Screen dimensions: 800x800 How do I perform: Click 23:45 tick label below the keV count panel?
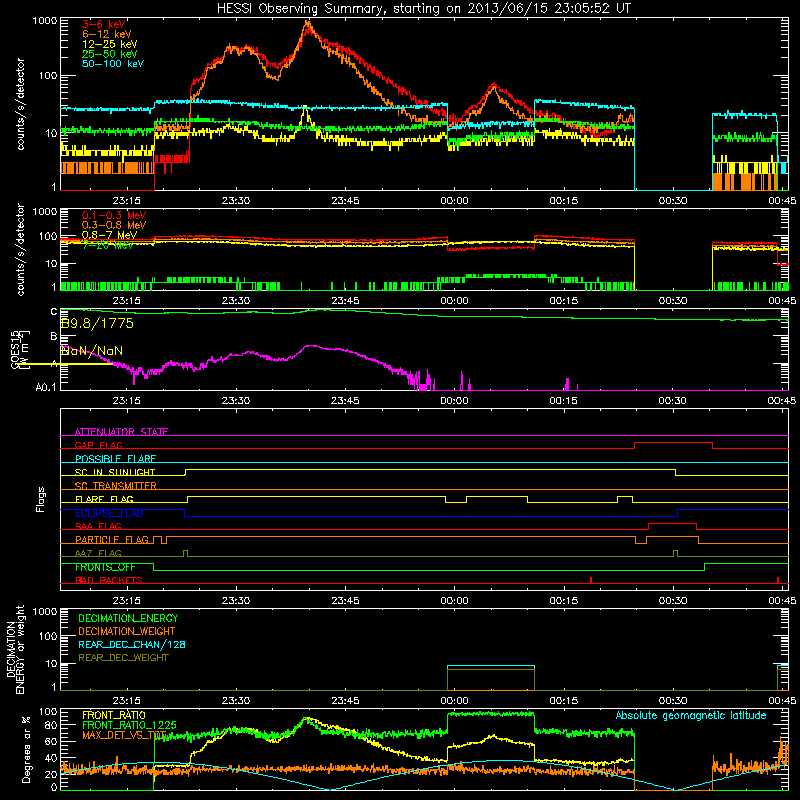coord(345,201)
